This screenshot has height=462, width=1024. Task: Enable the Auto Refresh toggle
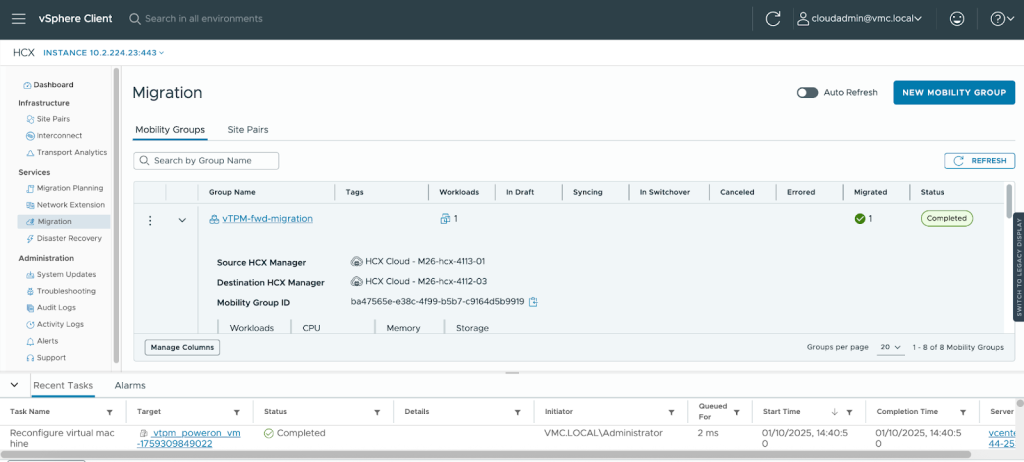(x=807, y=92)
